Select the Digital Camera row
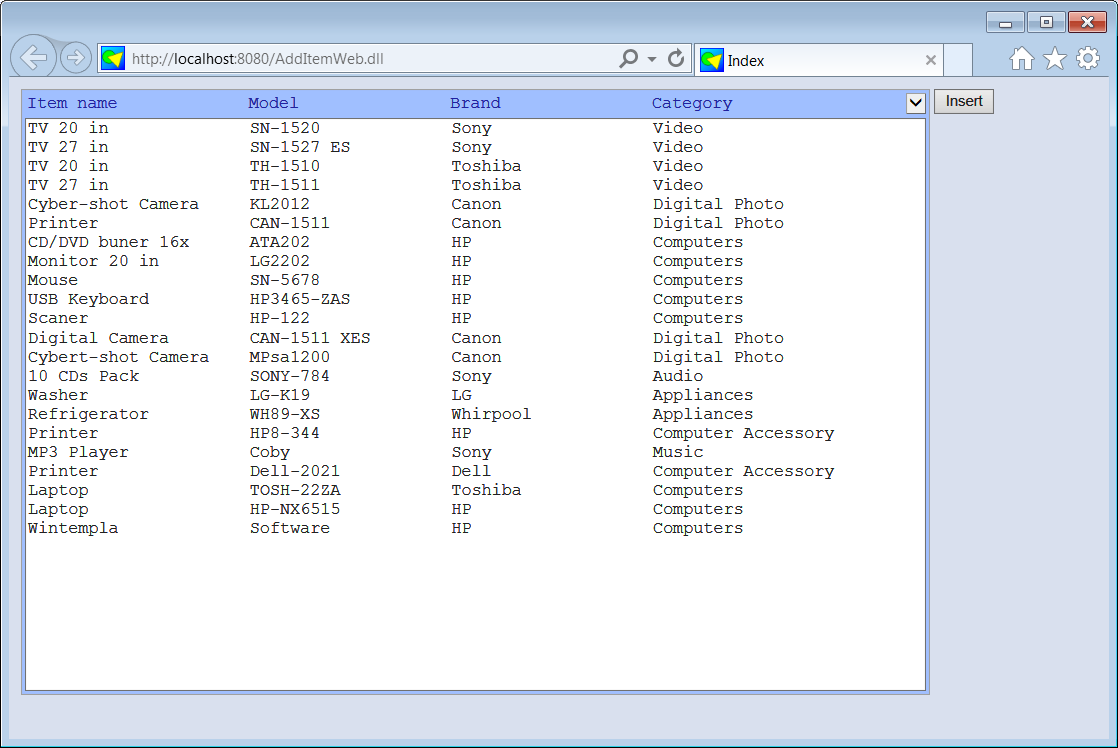Viewport: 1118px width, 748px height. click(476, 338)
